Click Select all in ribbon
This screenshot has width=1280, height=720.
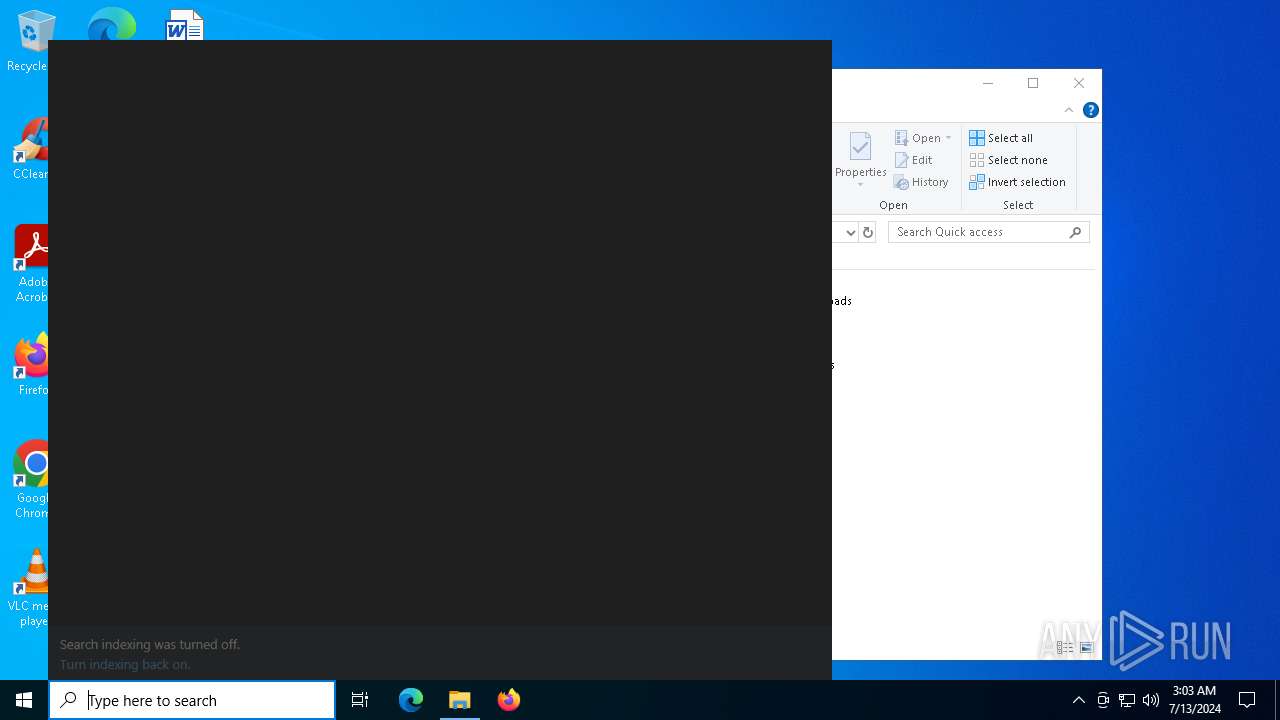[1001, 138]
